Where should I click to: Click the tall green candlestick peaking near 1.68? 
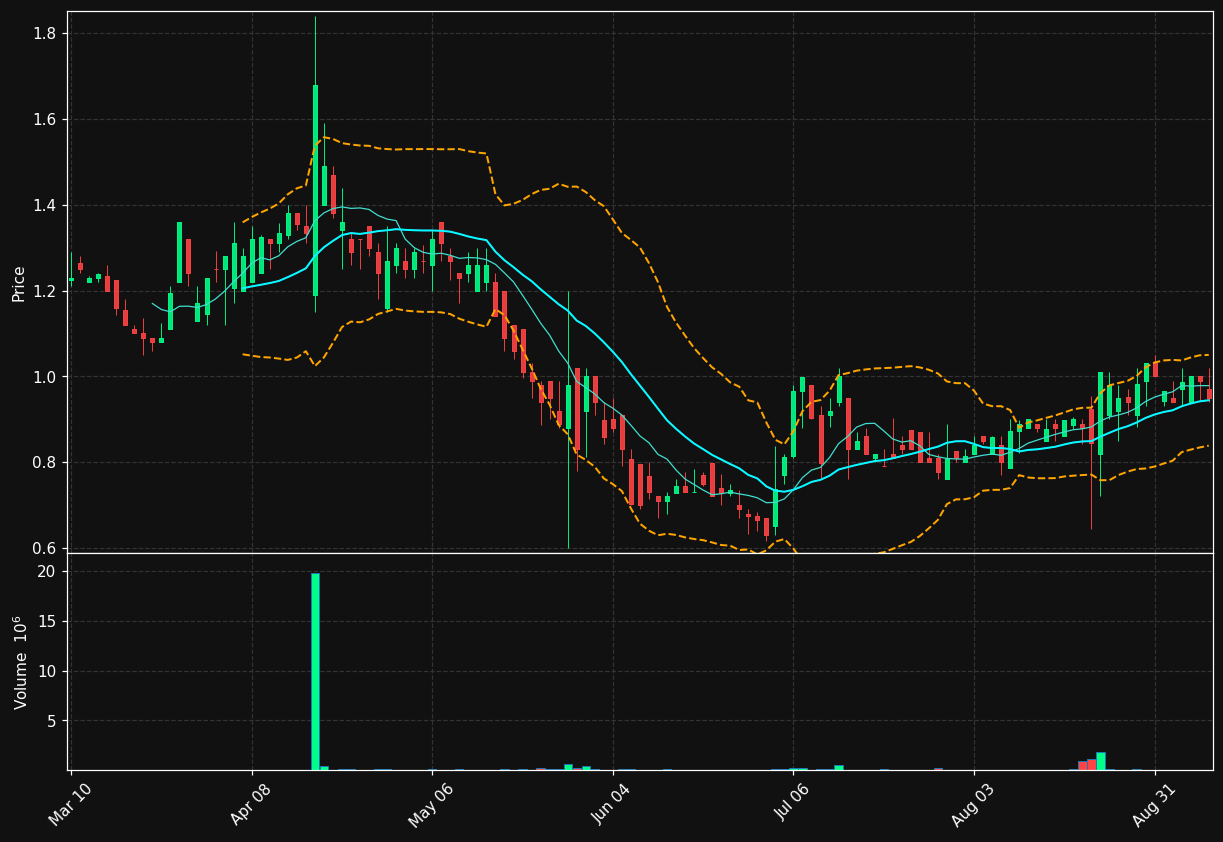(x=315, y=190)
